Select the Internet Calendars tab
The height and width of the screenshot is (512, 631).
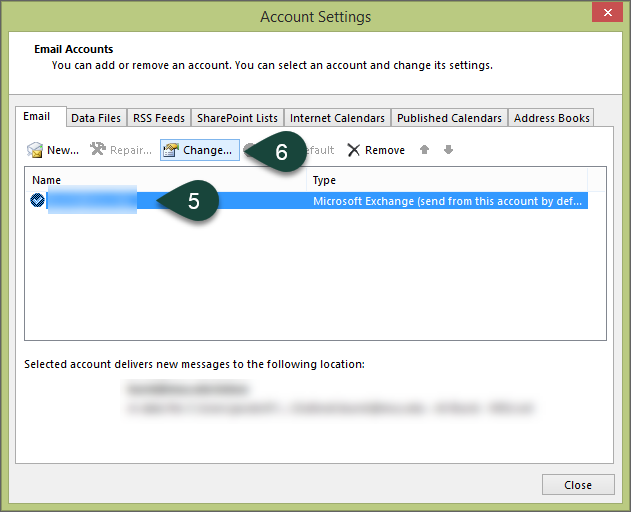coord(337,118)
